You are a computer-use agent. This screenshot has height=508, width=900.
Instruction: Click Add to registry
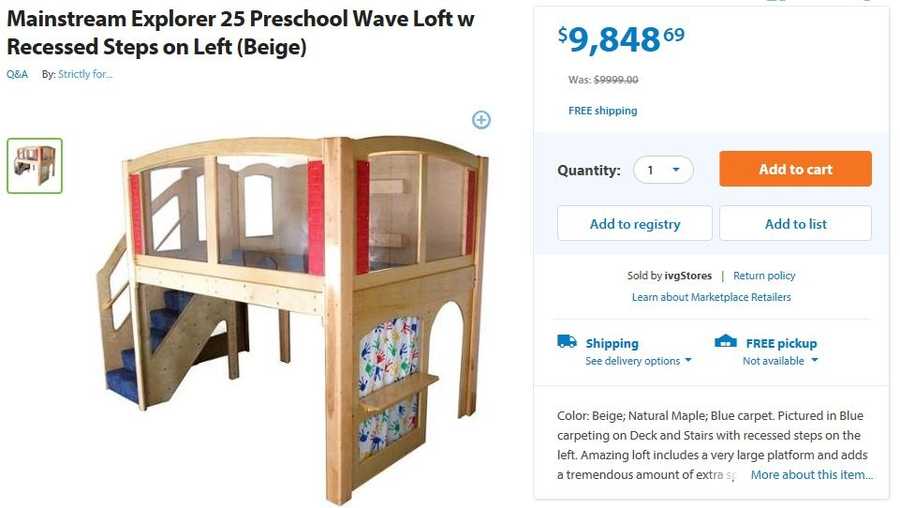click(634, 224)
